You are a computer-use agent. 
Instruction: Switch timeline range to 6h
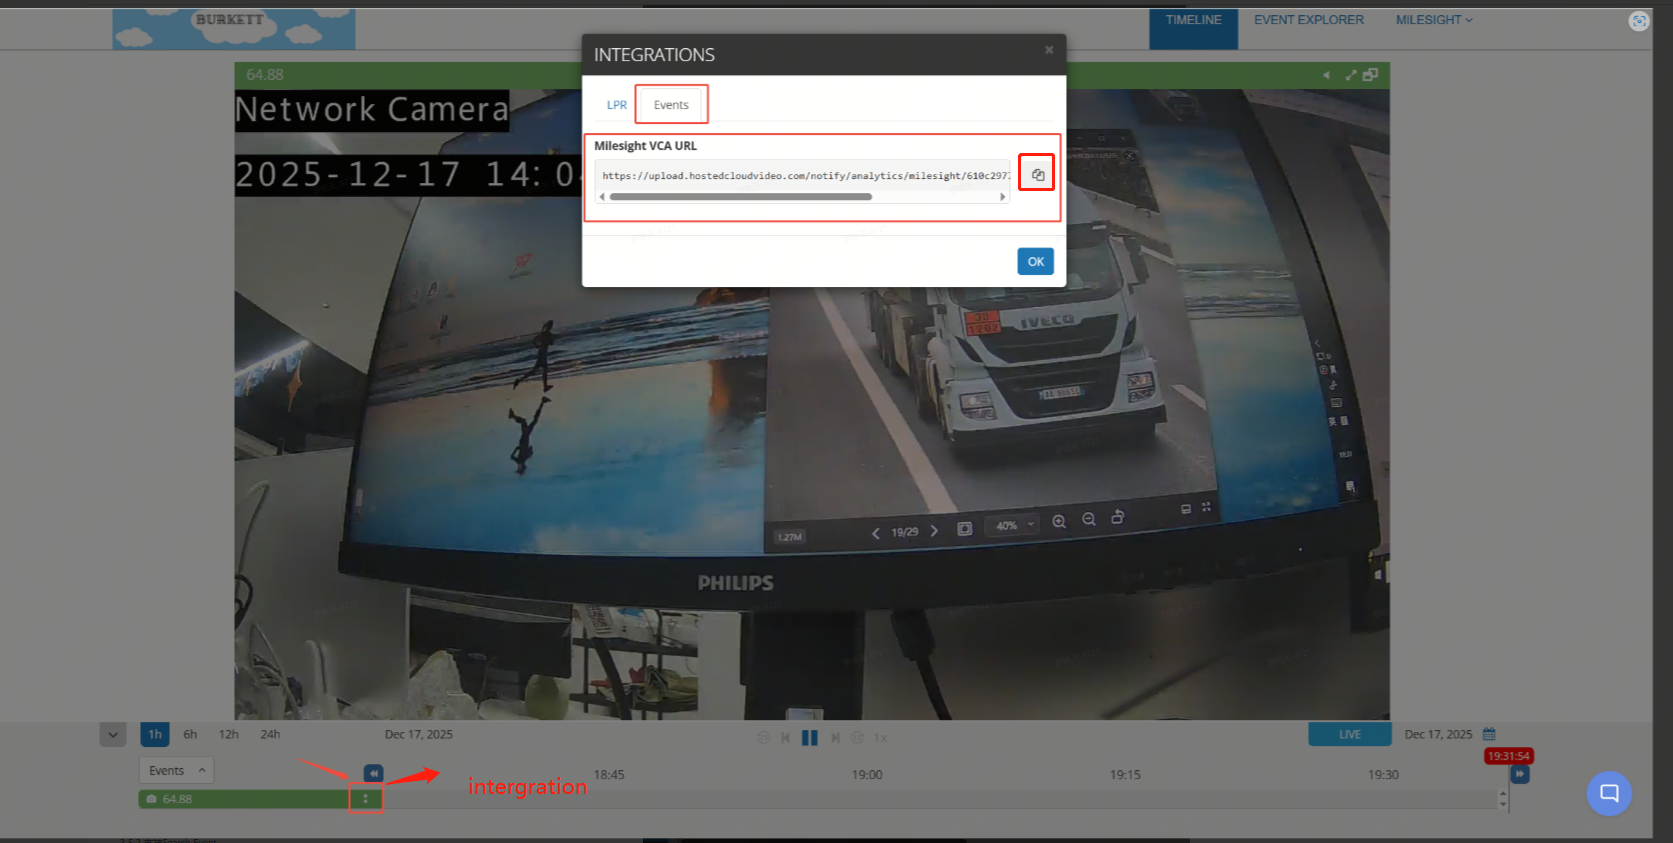[190, 734]
